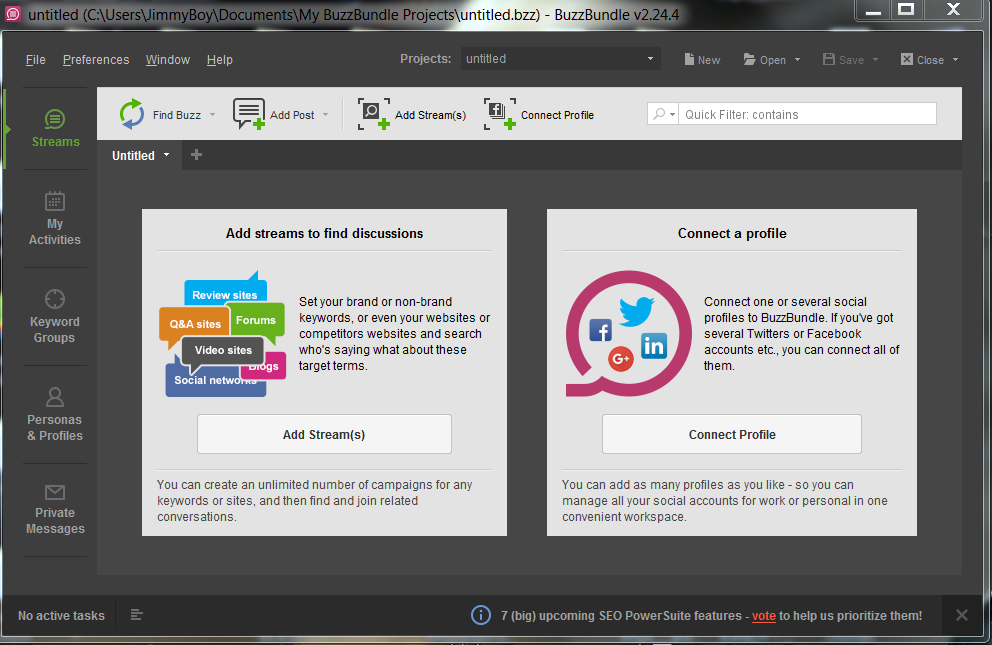Minimize the BuzzBundle window
Viewport: 992px width, 645px height.
[x=873, y=9]
